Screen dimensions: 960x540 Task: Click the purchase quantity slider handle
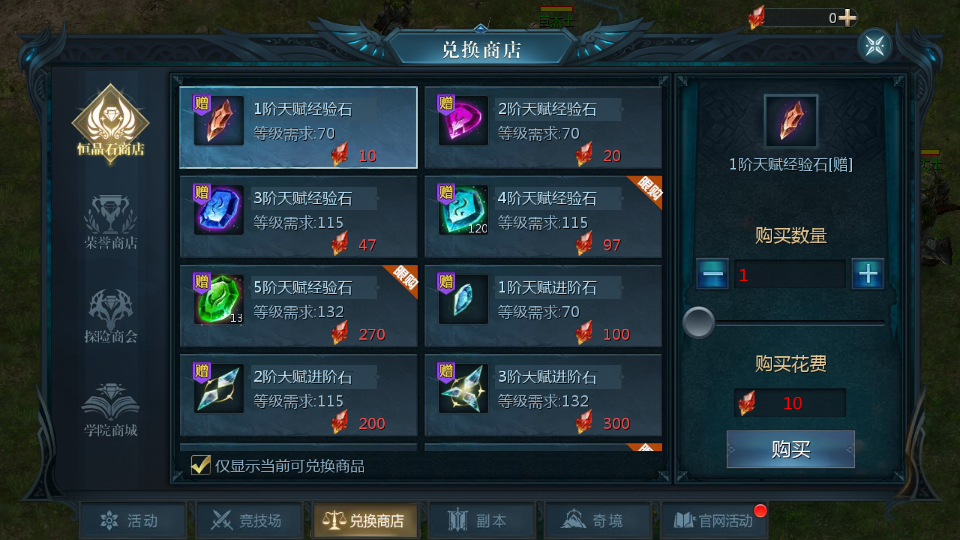[x=699, y=323]
